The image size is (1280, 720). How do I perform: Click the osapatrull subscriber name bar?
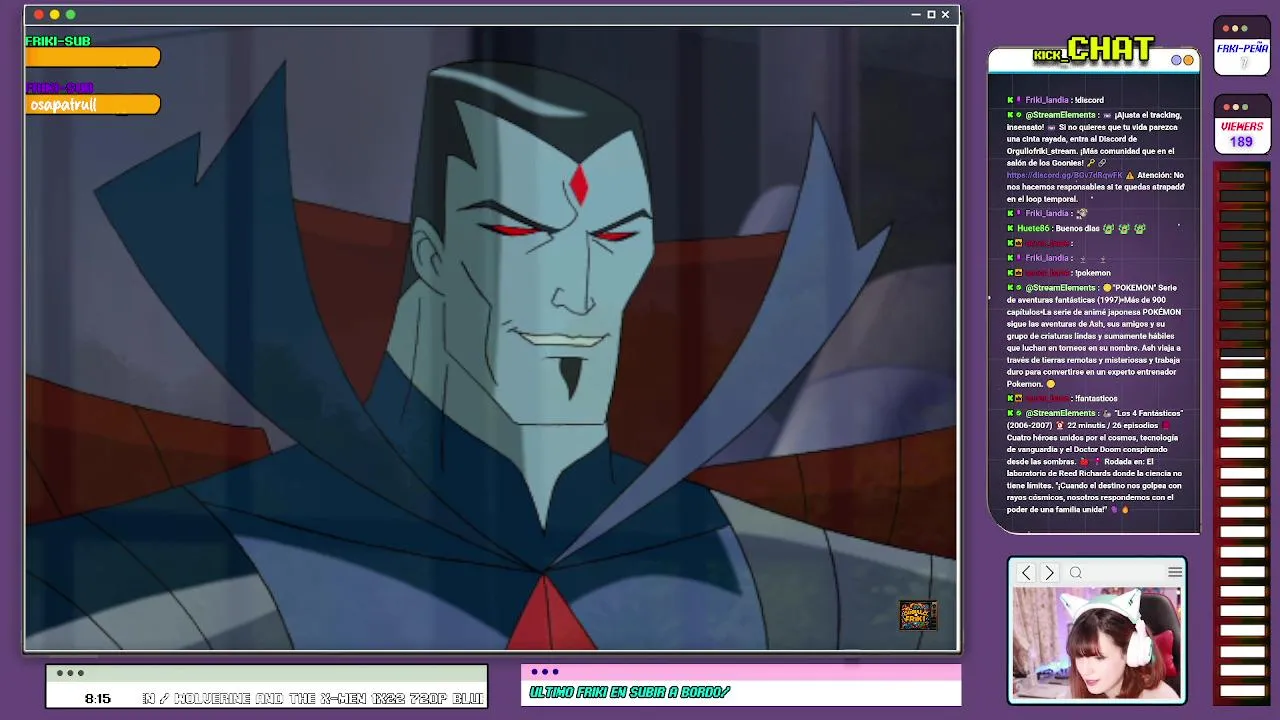93,105
